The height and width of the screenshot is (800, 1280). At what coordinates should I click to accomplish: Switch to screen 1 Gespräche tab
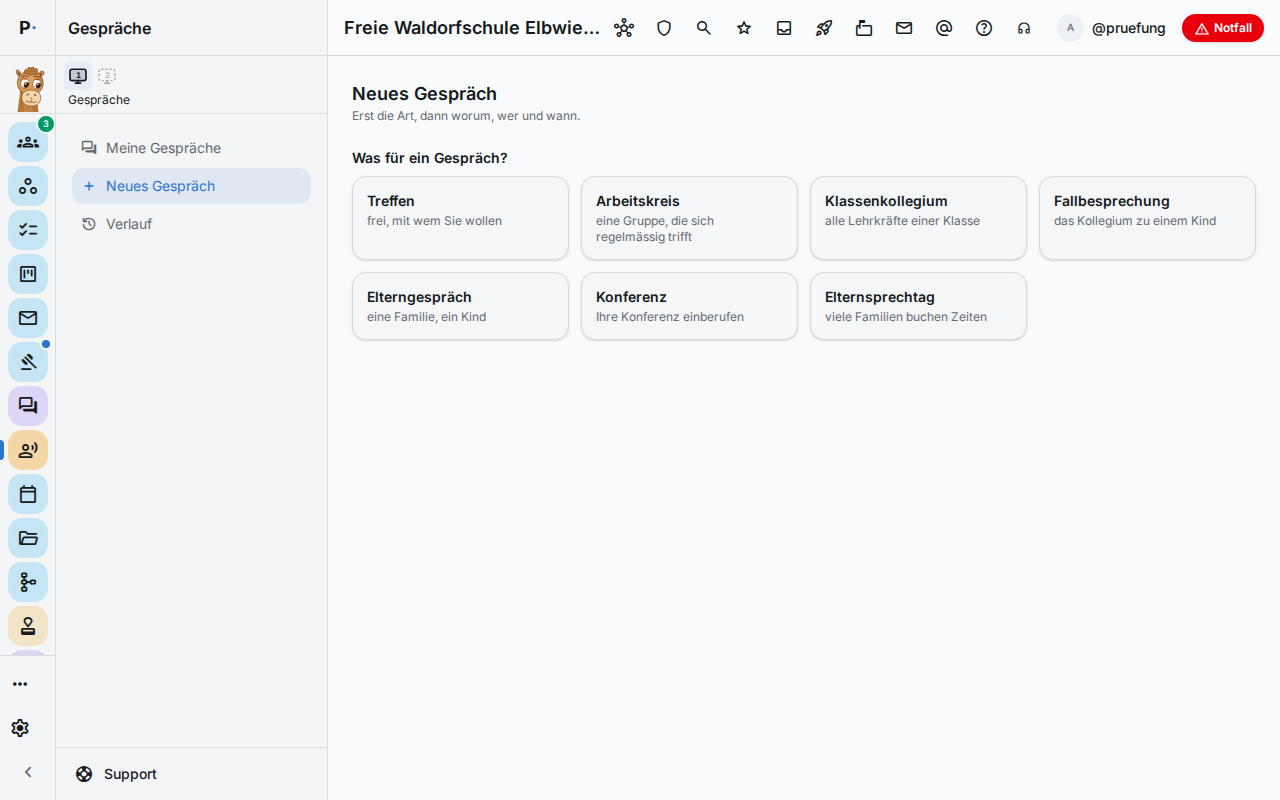(x=78, y=76)
